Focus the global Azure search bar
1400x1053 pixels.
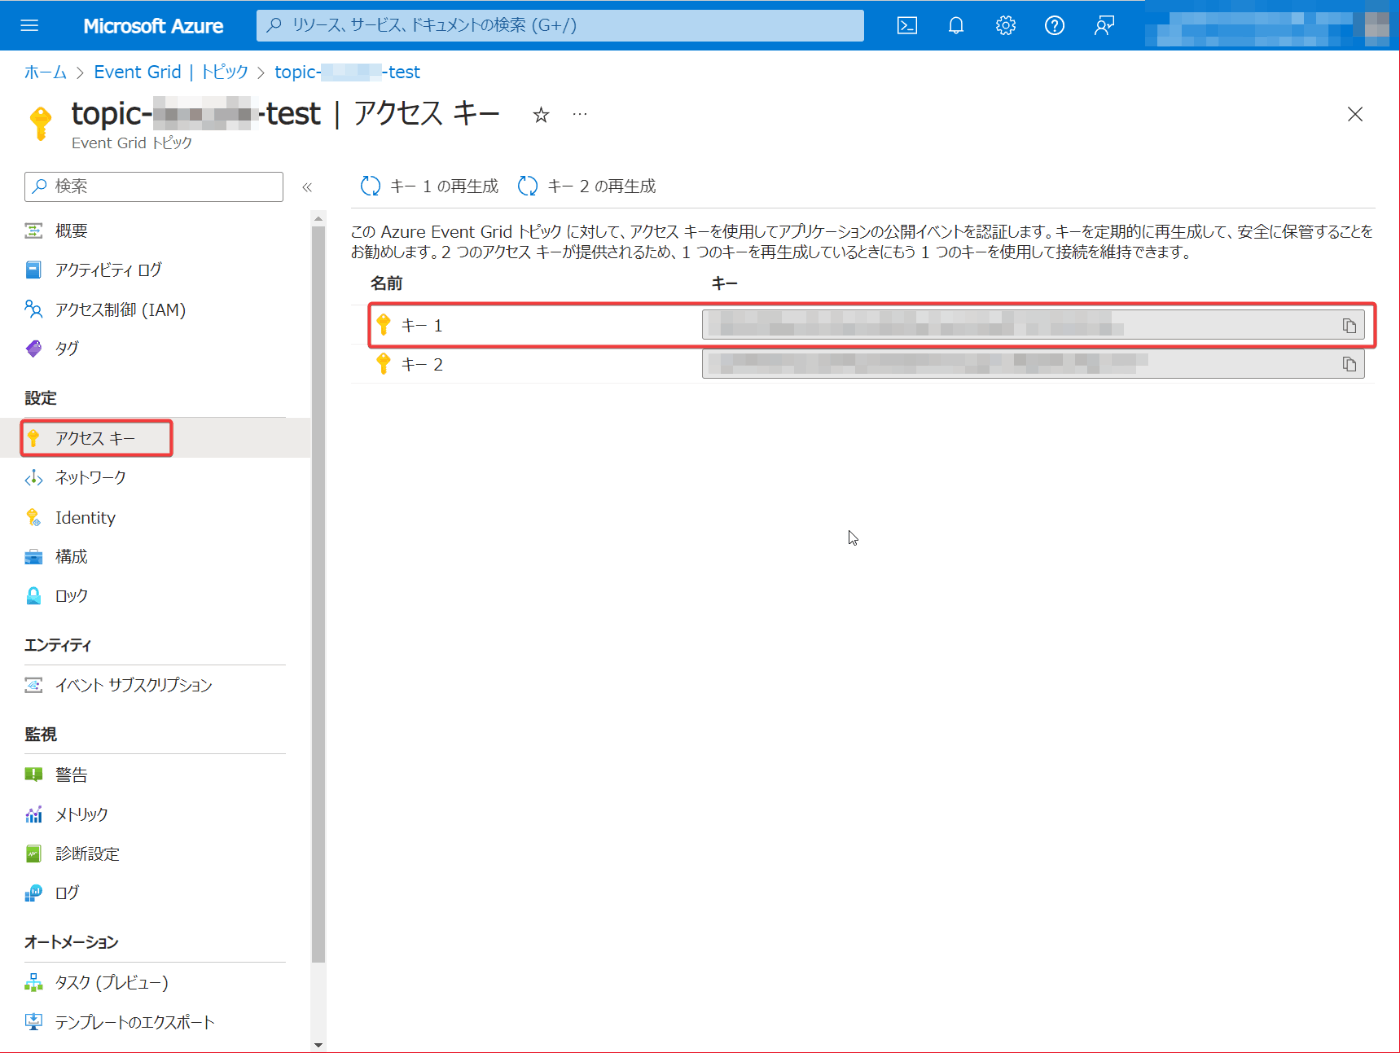coord(560,25)
